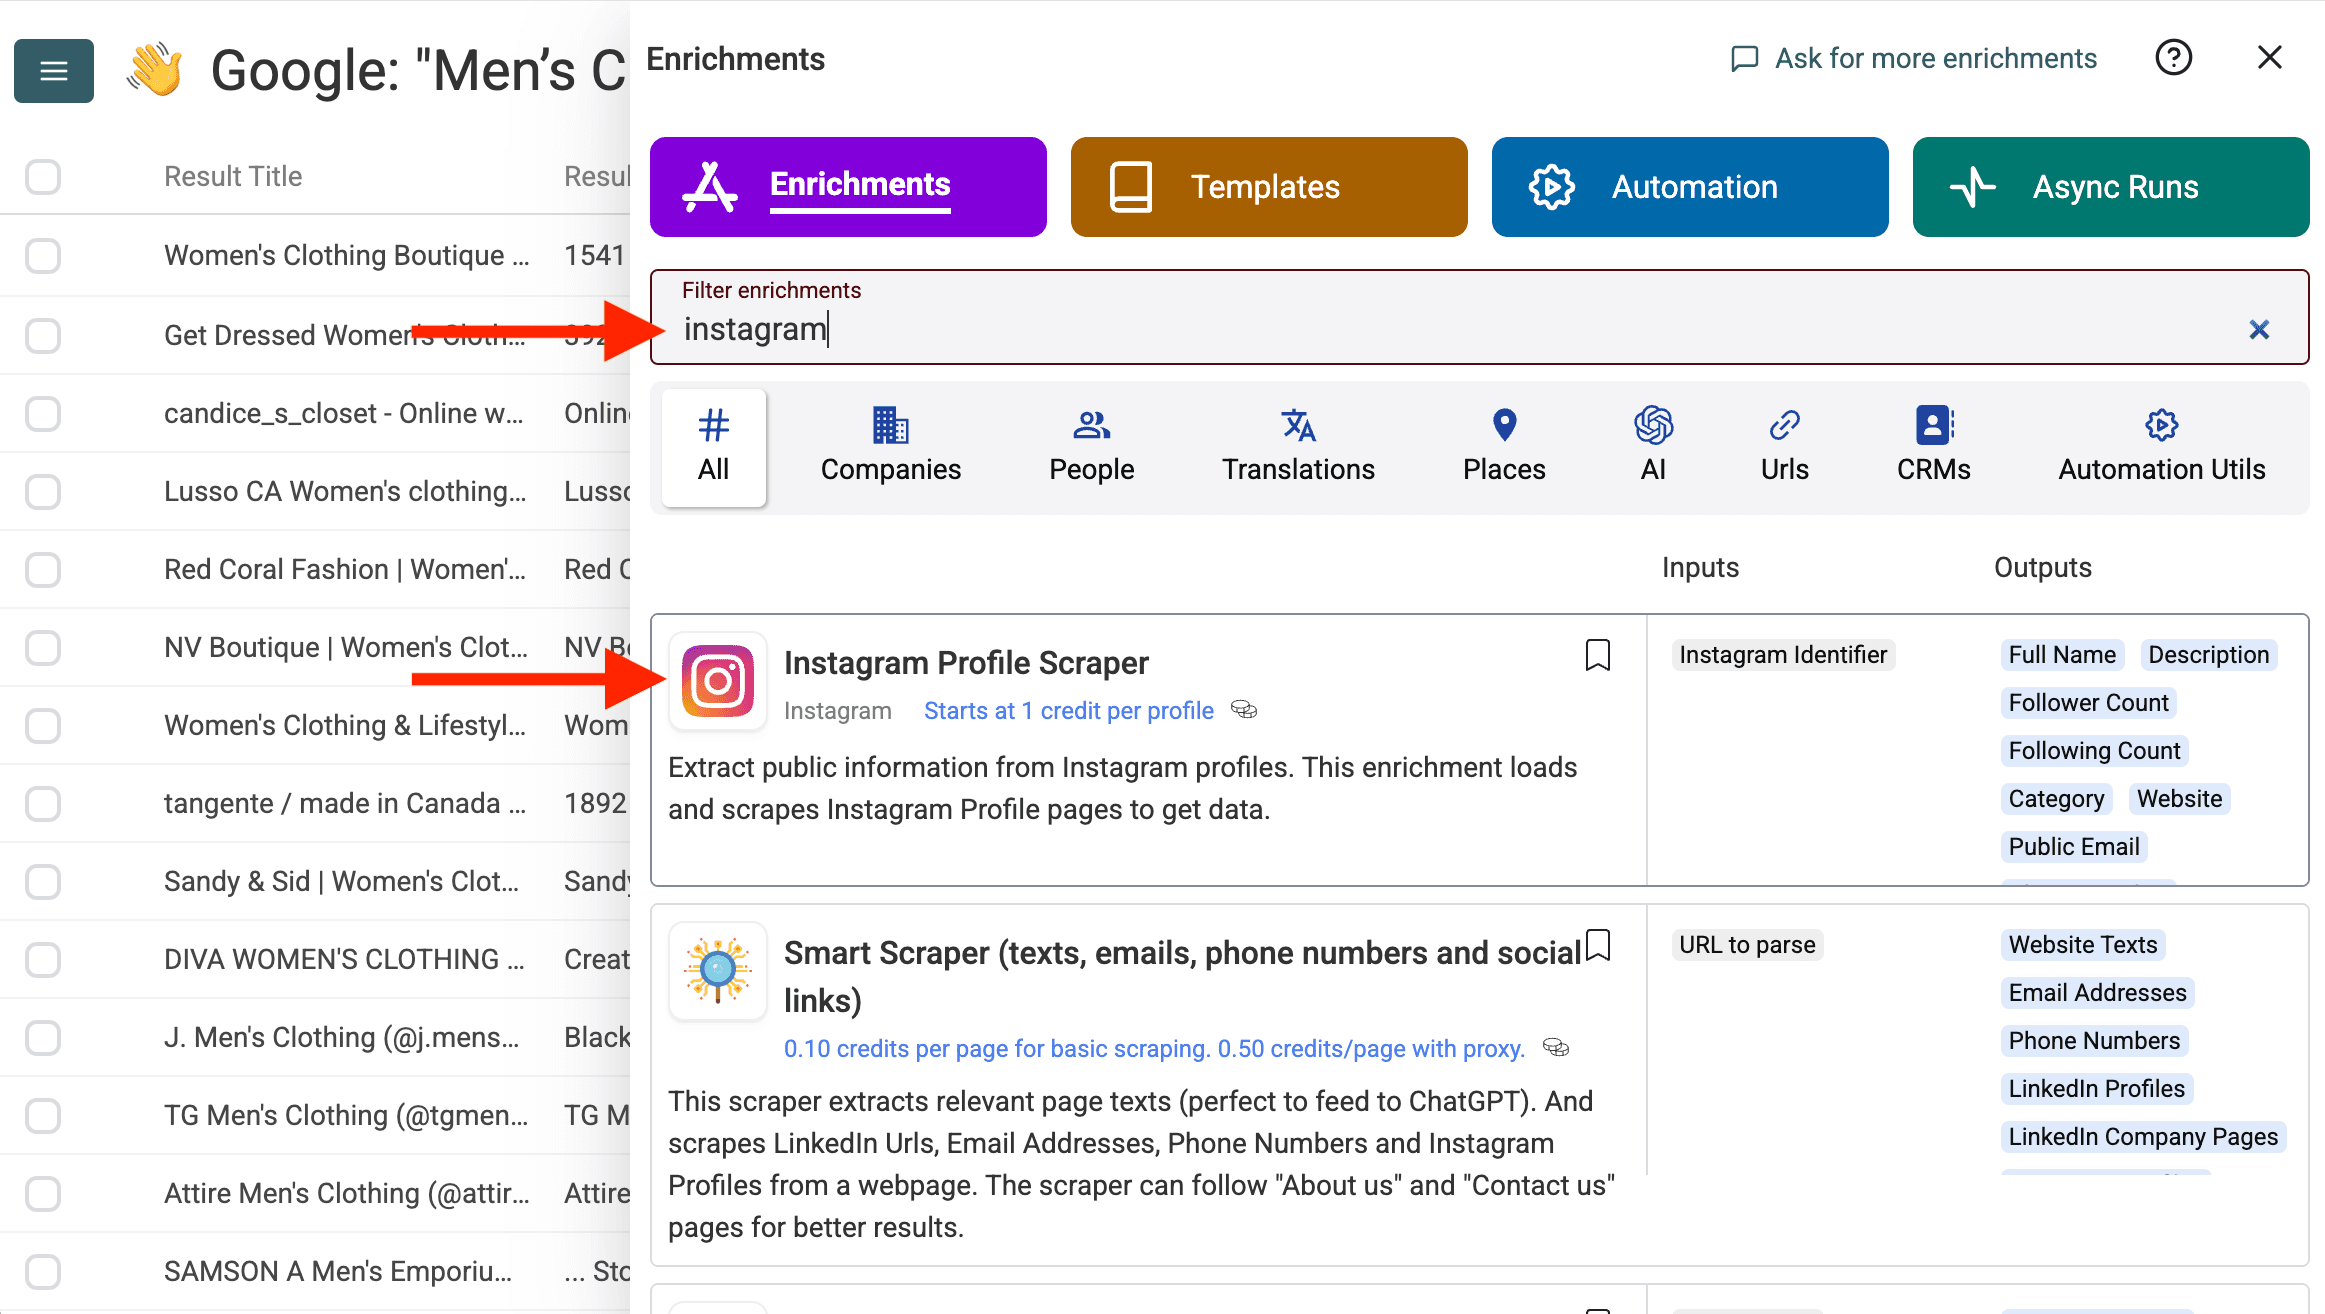This screenshot has width=2325, height=1314.
Task: Switch to the Async Runs tab
Action: [x=2110, y=186]
